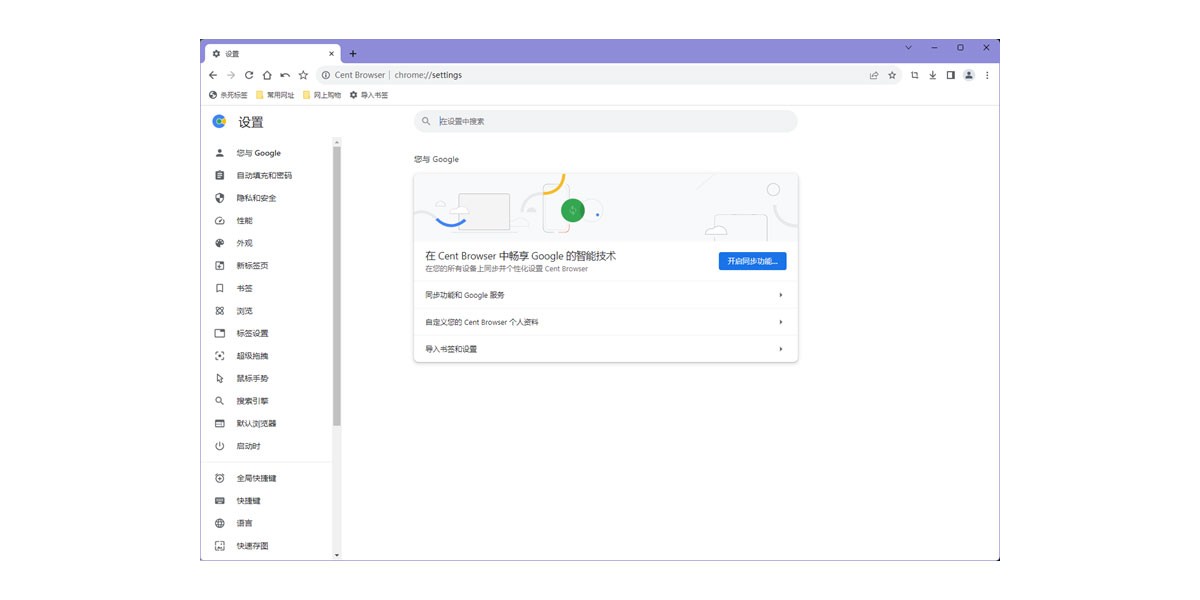Image resolution: width=1200 pixels, height=600 pixels.
Task: Click the 默认浏览器 window icon
Action: click(x=220, y=423)
